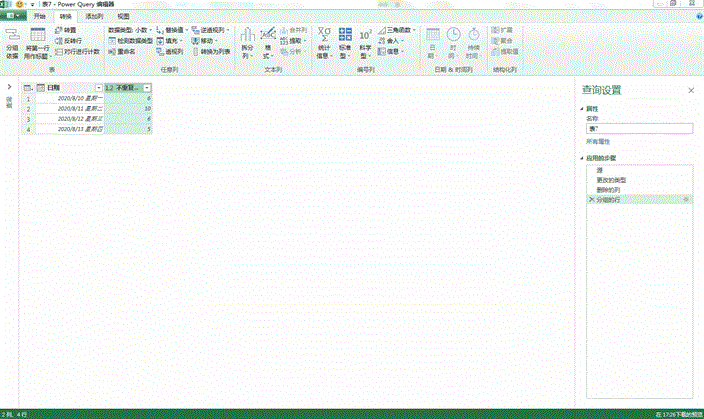
Task: Switch to the 添加列 tab
Action: (93, 17)
